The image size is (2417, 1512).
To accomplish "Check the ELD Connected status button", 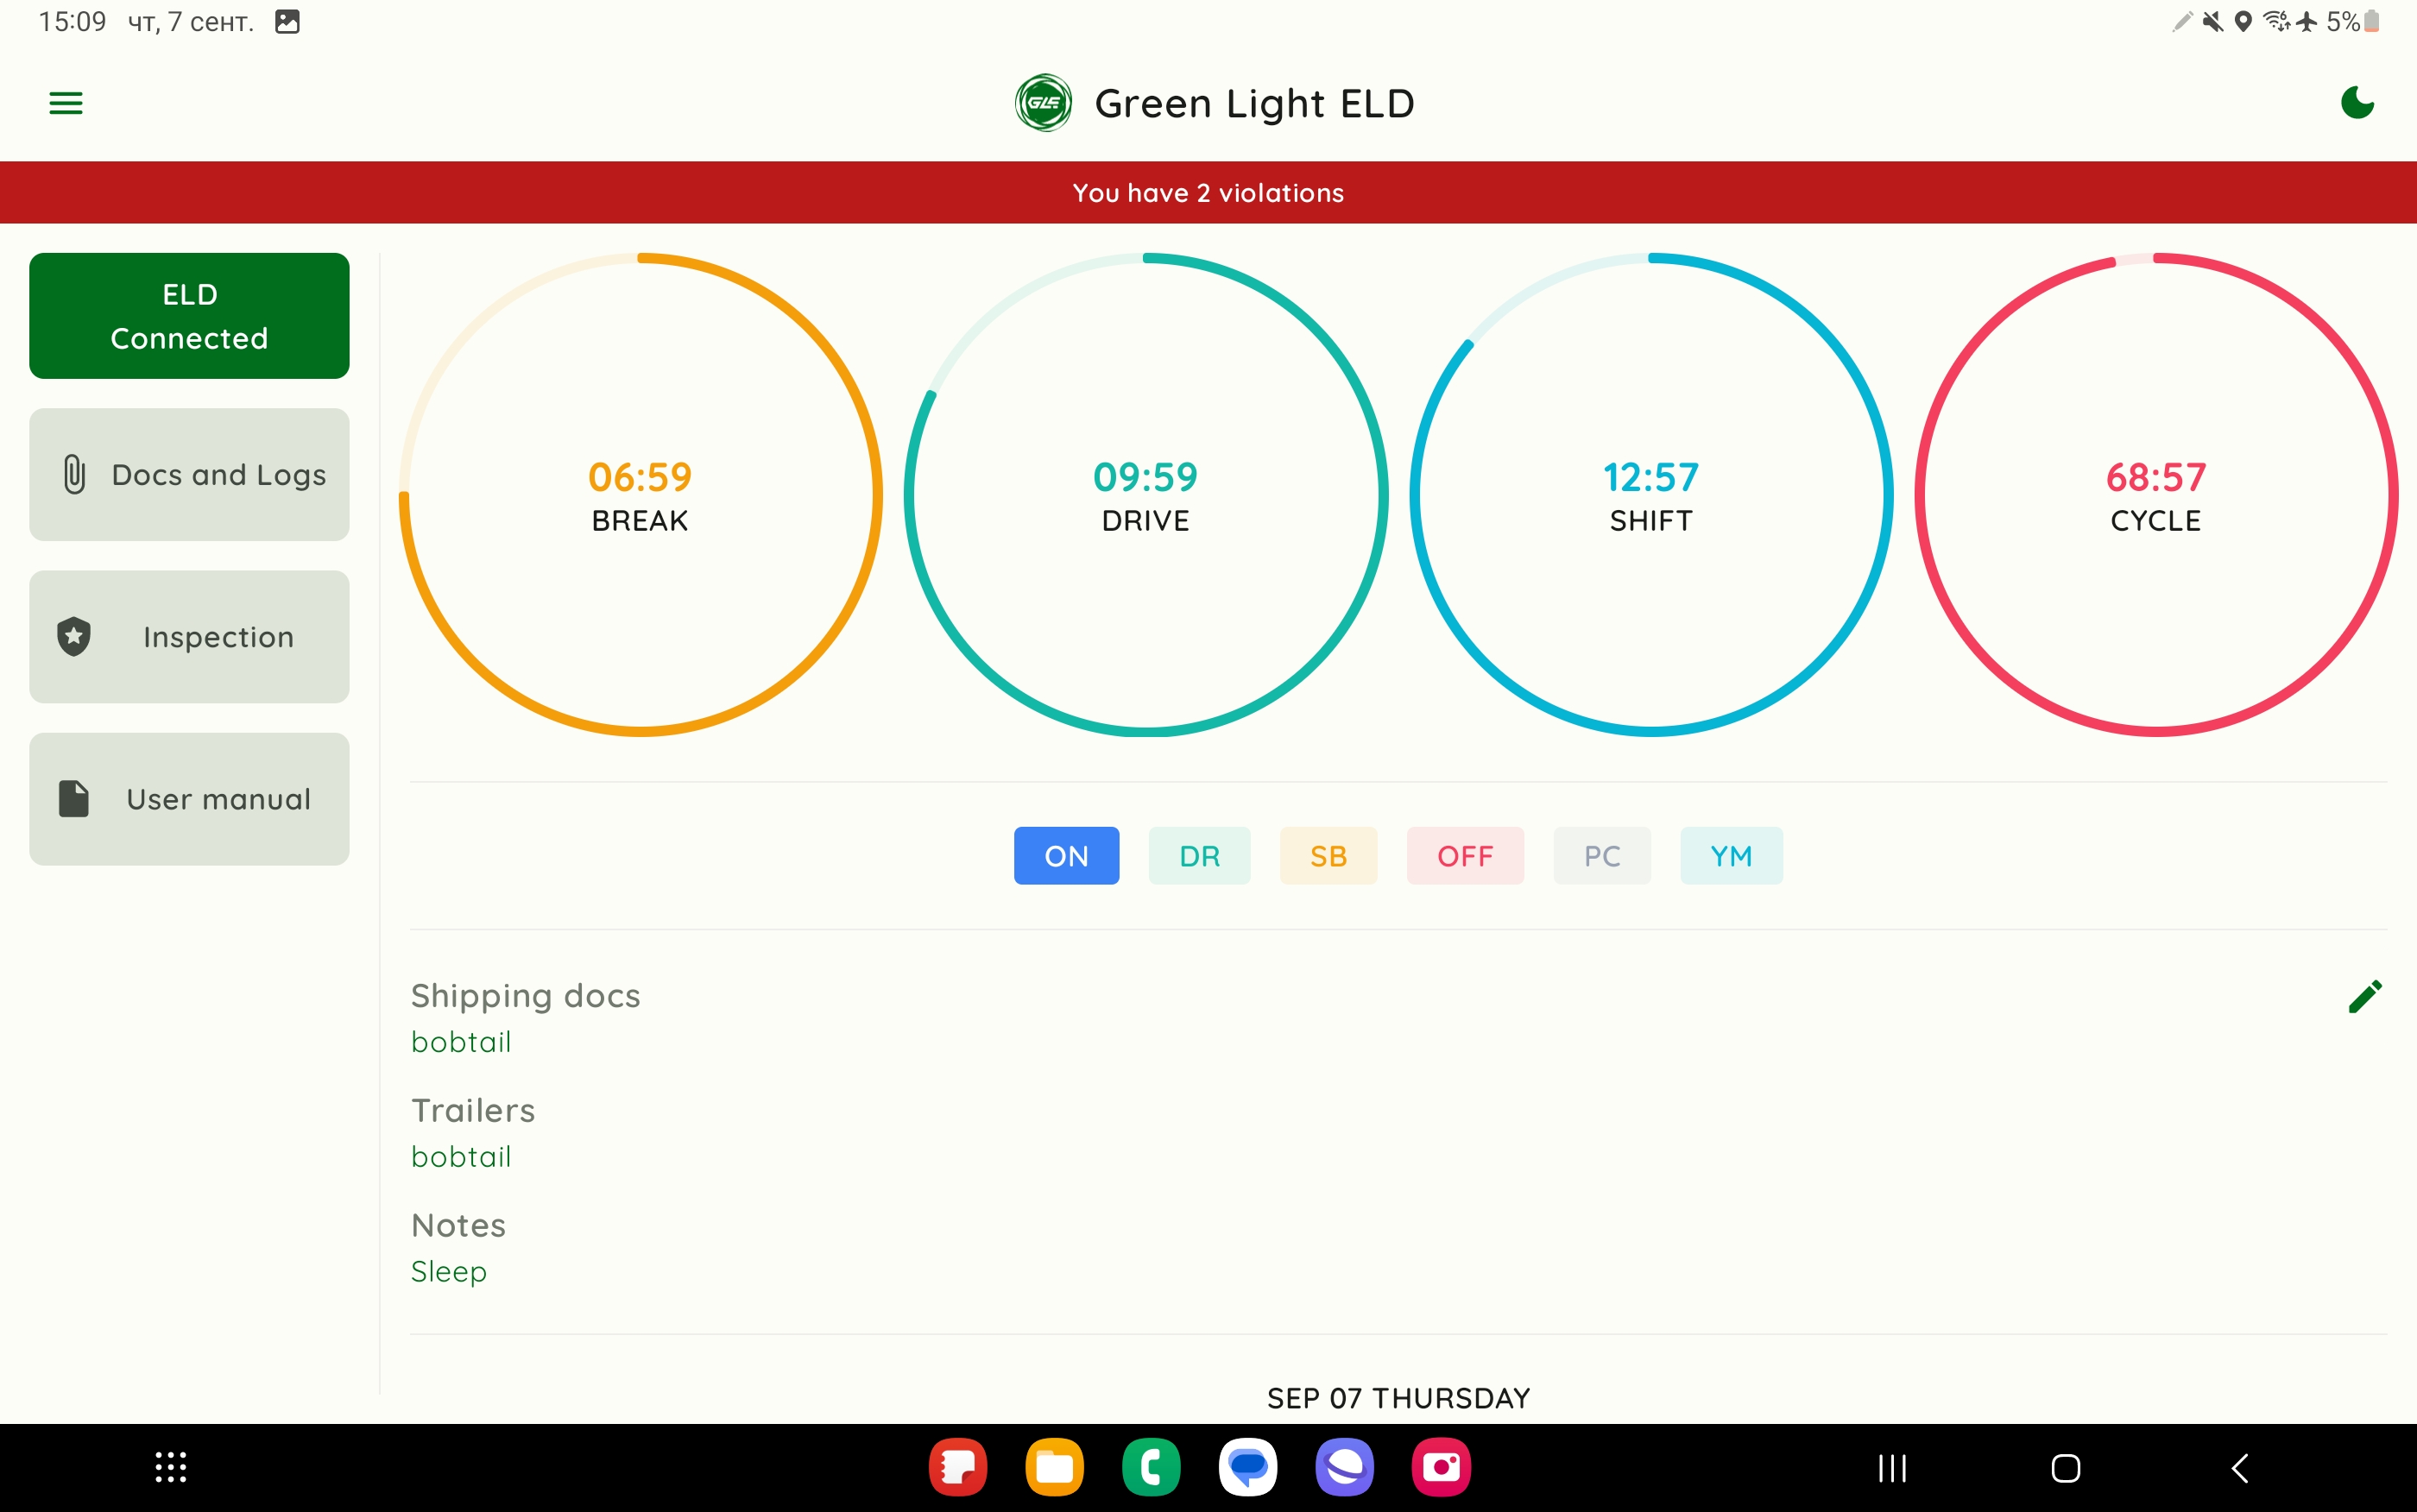I will (x=189, y=315).
